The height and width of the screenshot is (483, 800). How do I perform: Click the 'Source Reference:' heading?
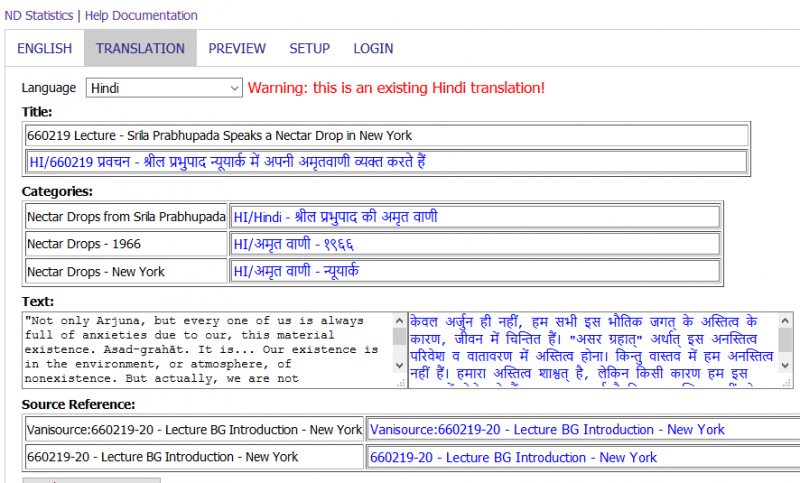pos(78,404)
